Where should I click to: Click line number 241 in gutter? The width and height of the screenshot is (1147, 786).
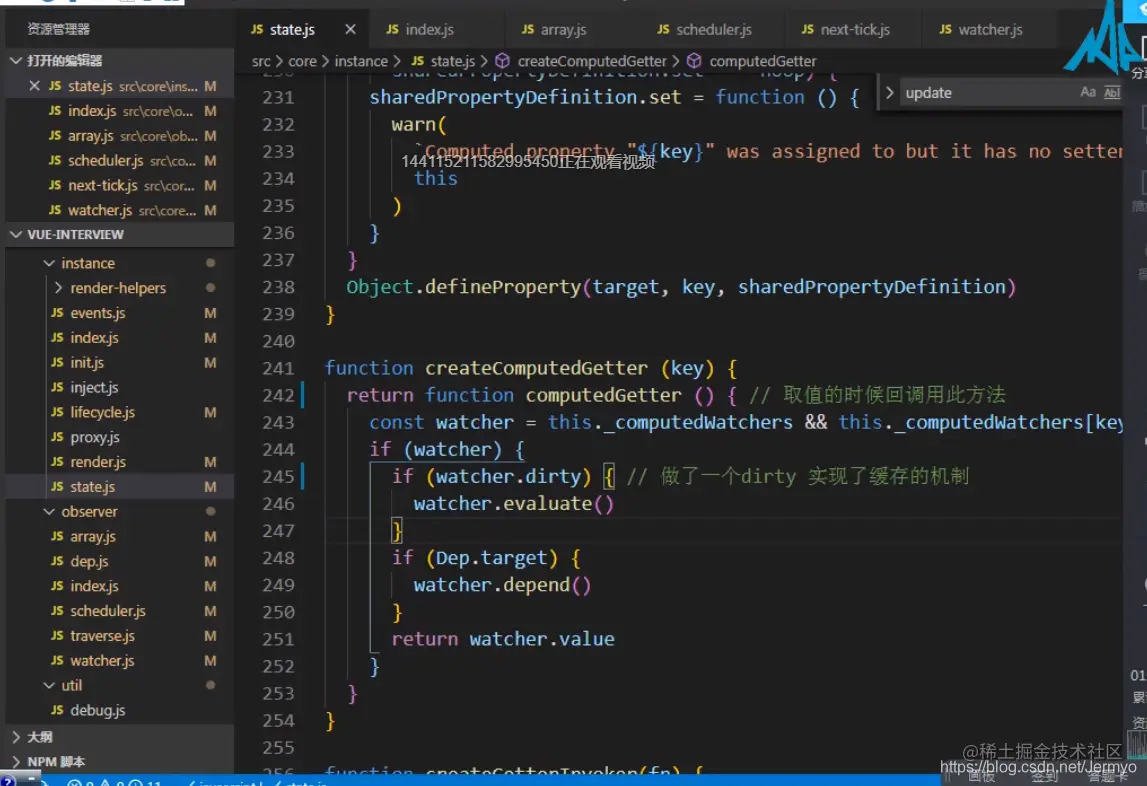pos(278,368)
